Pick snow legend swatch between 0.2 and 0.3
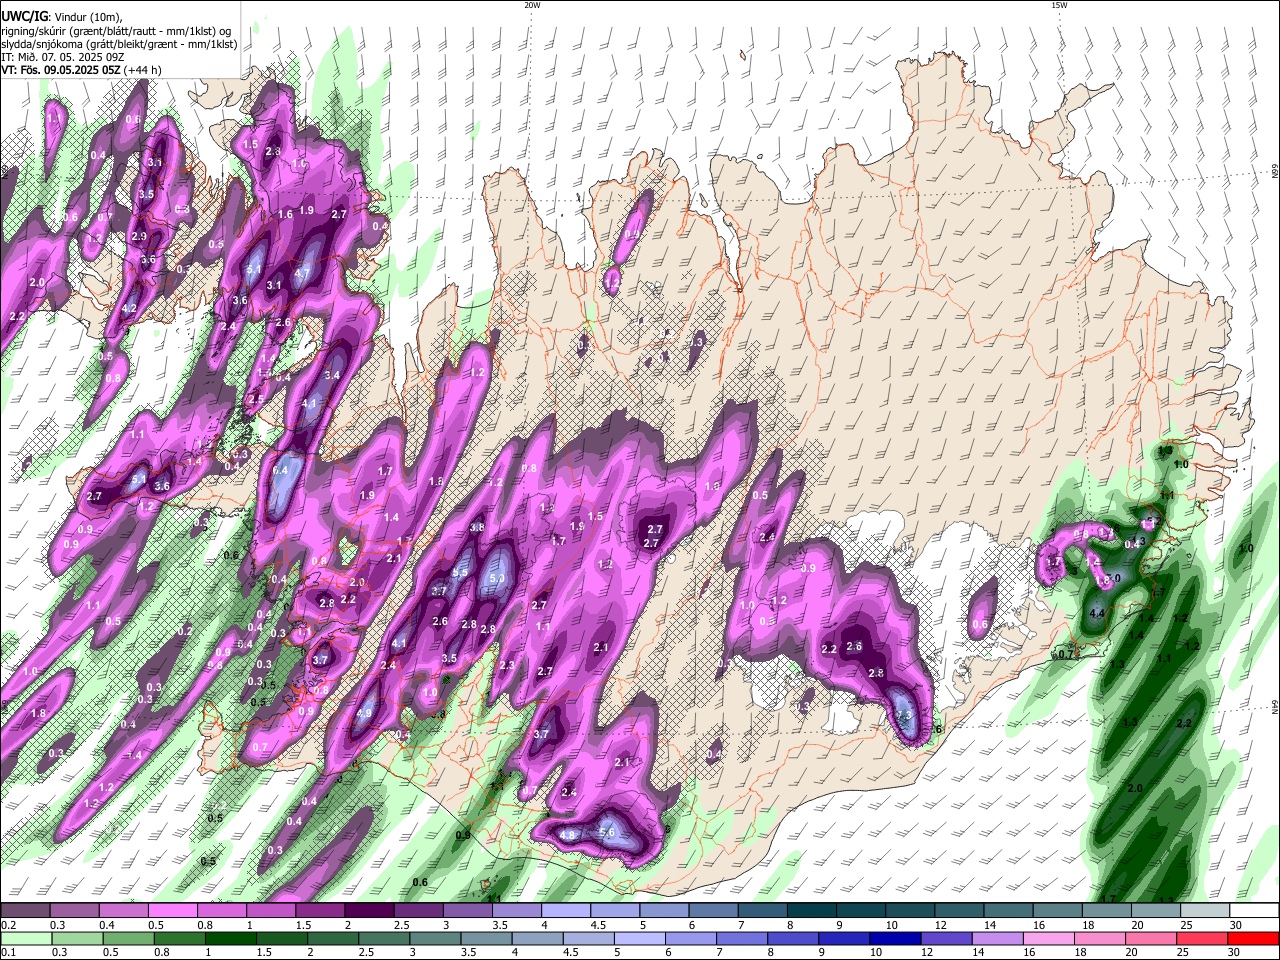Screen dimensions: 1280x960 pyautogui.click(x=25, y=911)
